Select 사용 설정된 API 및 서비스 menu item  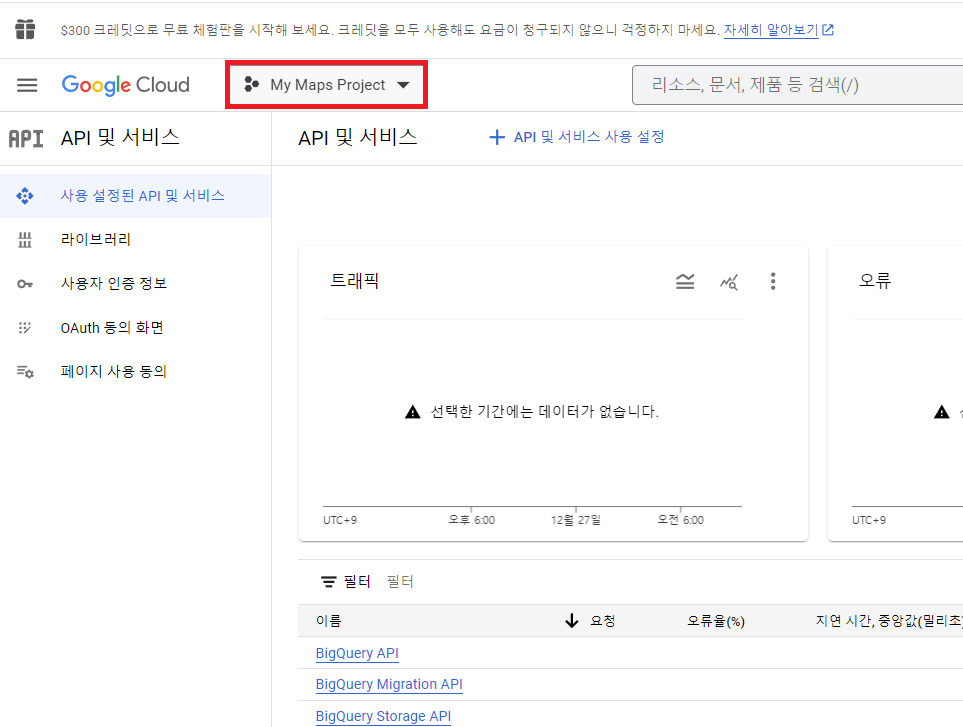click(x=135, y=196)
